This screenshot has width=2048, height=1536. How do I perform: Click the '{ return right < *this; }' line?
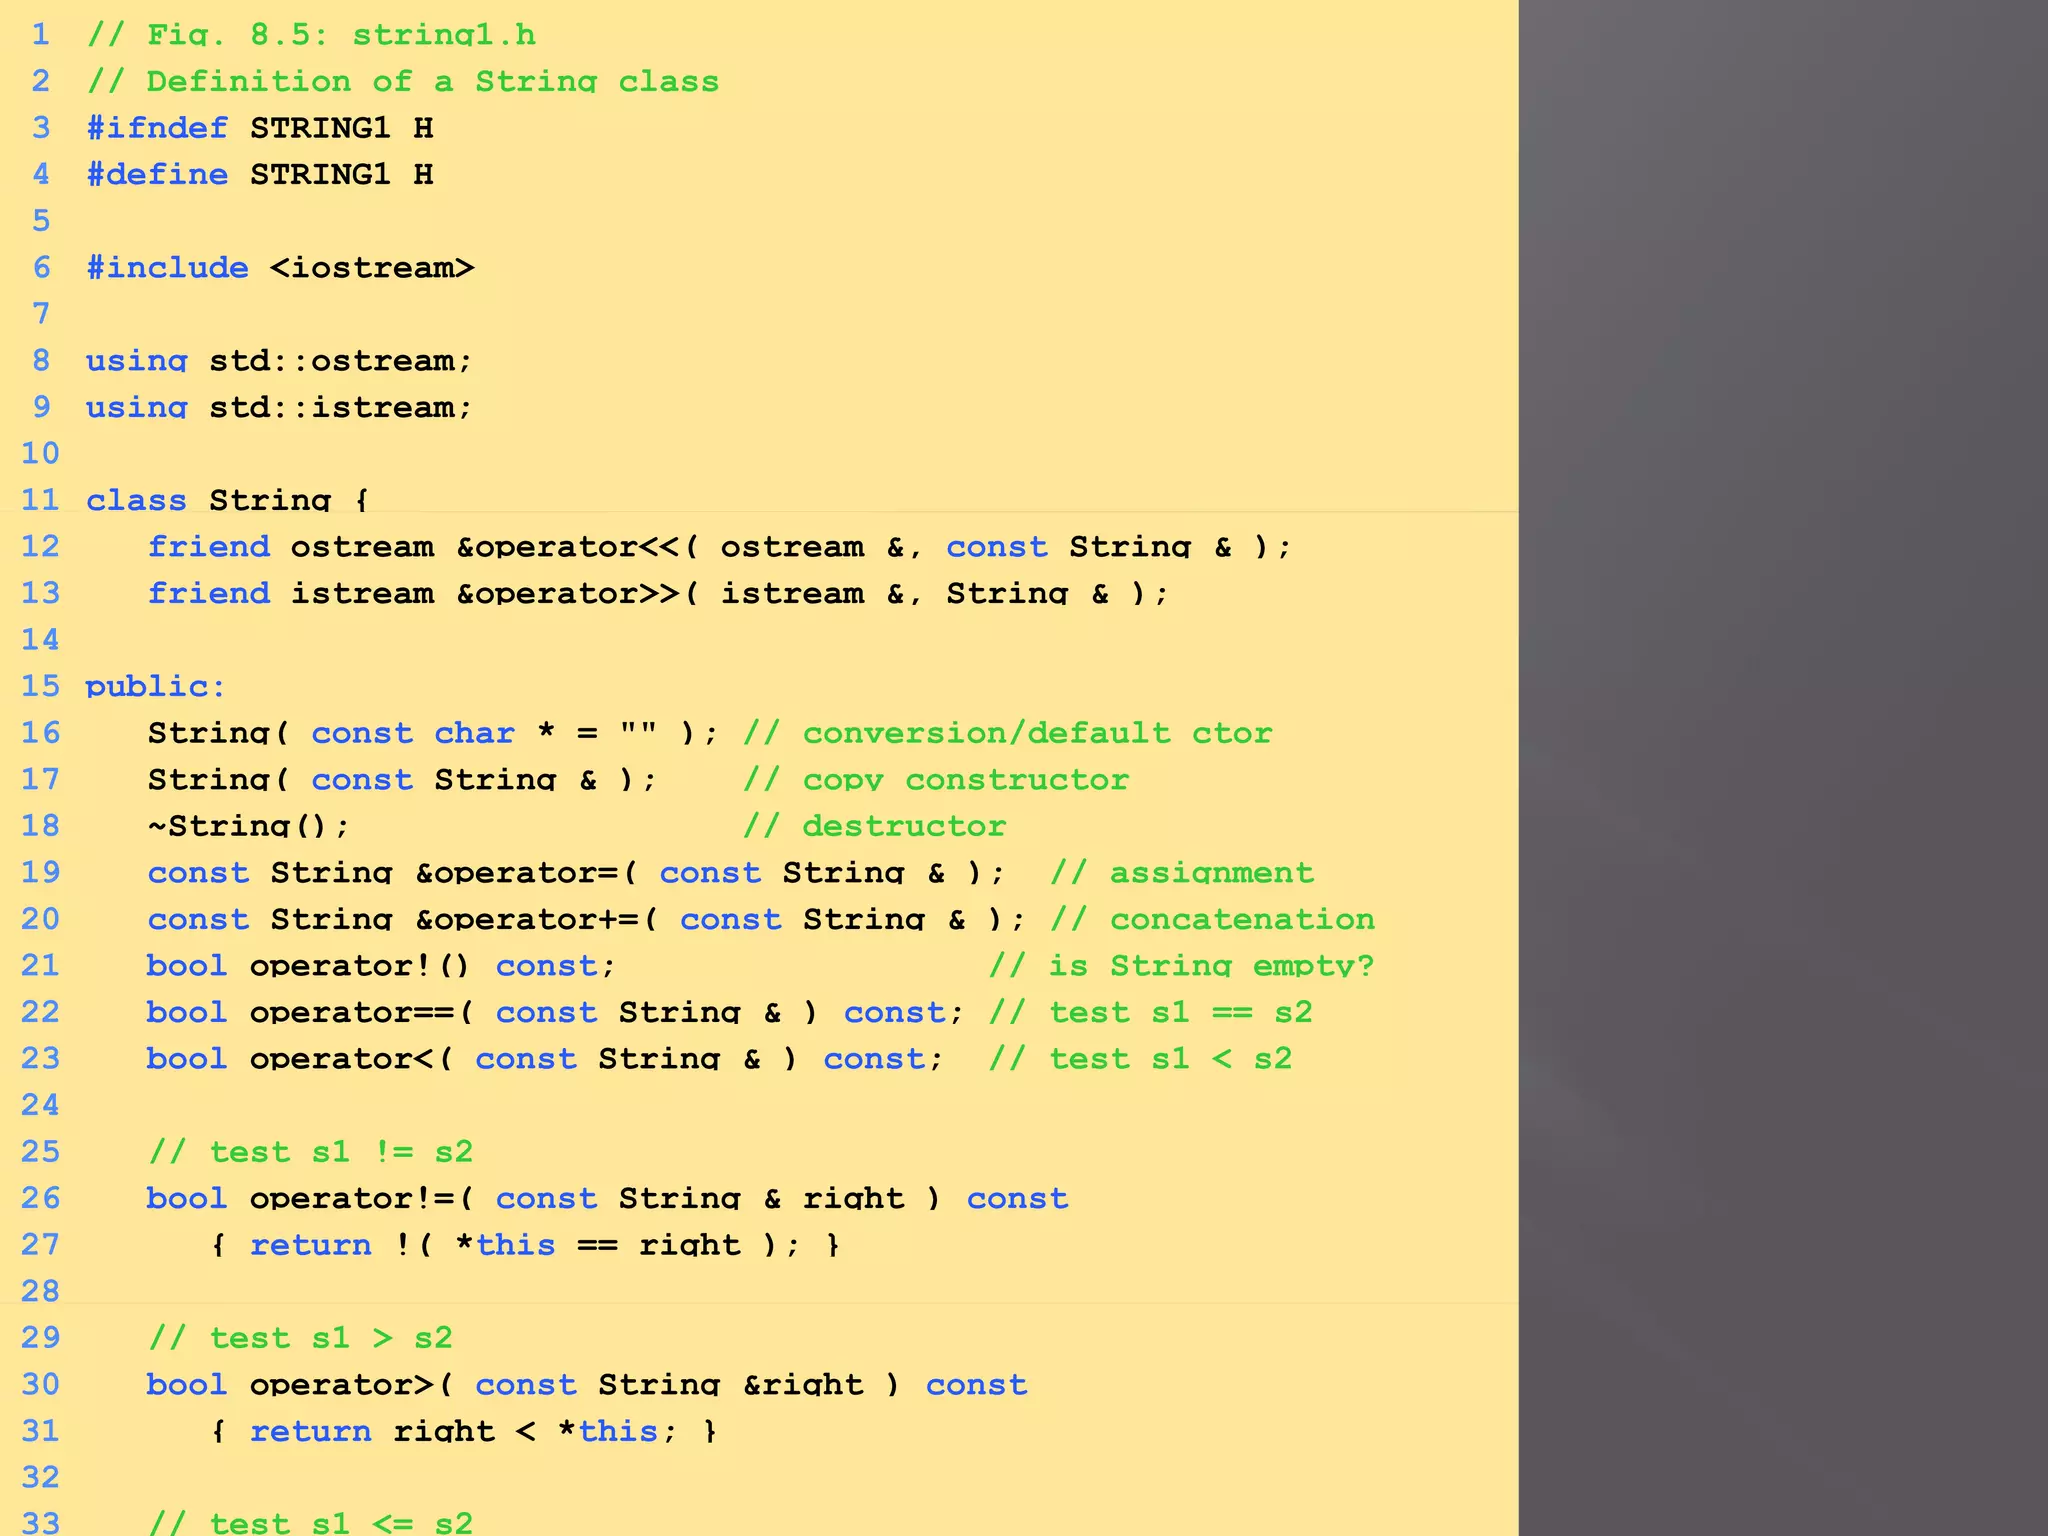[x=464, y=1430]
